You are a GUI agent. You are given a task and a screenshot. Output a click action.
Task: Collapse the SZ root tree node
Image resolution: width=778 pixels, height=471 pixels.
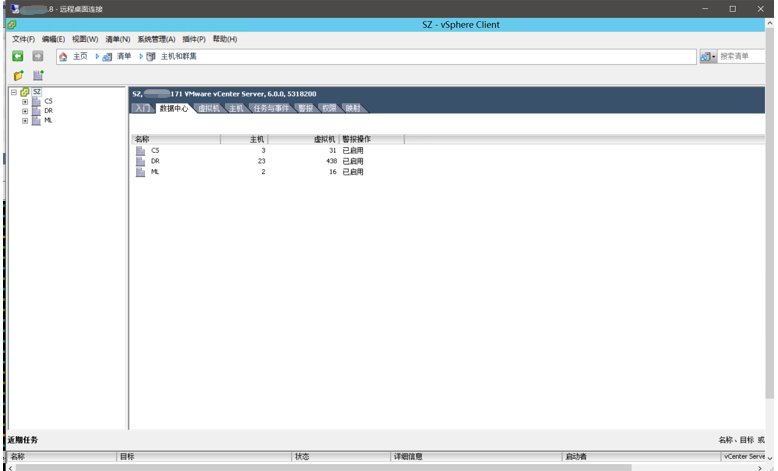(14, 92)
